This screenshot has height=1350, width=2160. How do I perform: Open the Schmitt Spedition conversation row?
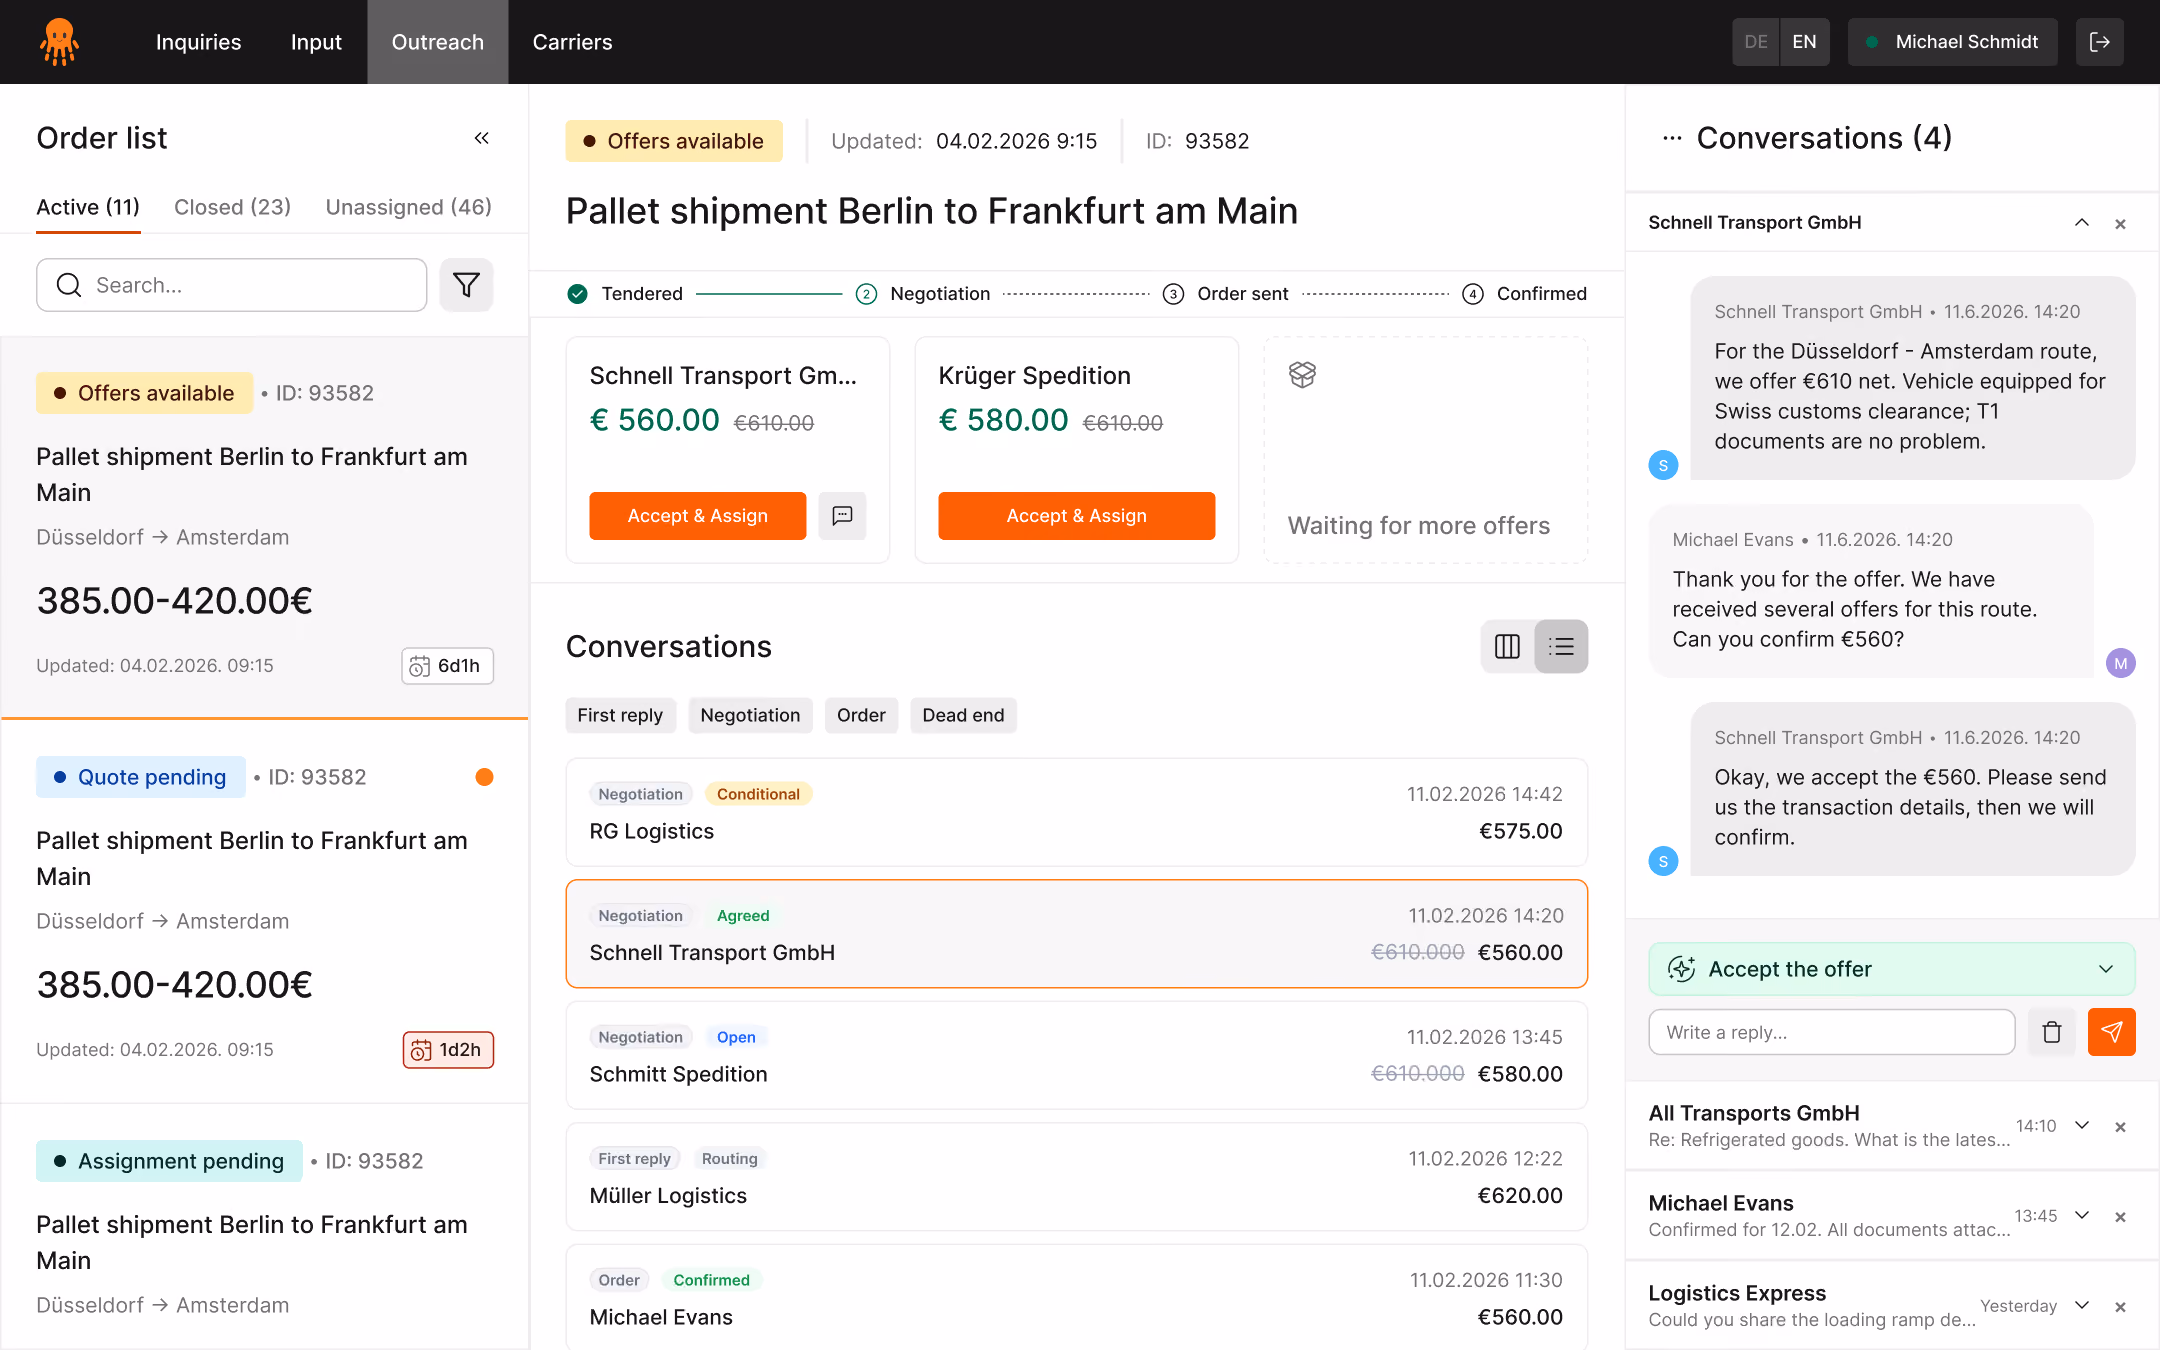[x=1076, y=1055]
